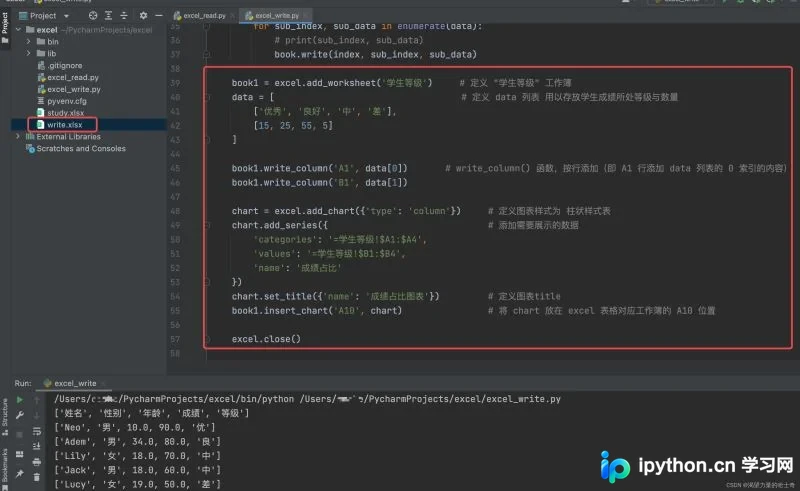Click the stop process square icon
Viewport: 800px width, 491px height.
[x=20, y=434]
